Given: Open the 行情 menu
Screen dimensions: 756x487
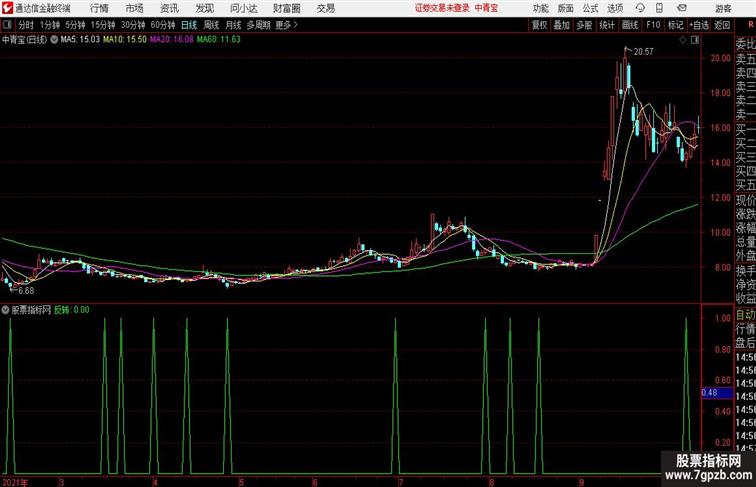Looking at the screenshot, I should (99, 8).
